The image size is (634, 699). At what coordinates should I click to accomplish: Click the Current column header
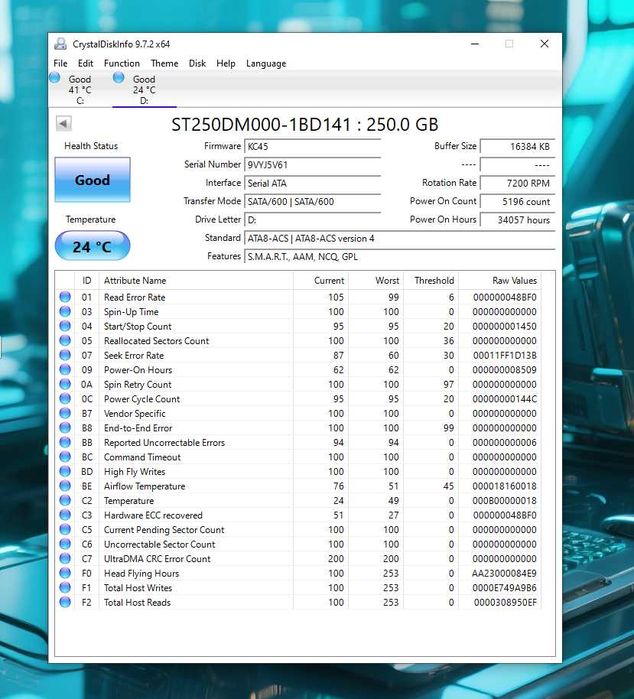point(321,280)
